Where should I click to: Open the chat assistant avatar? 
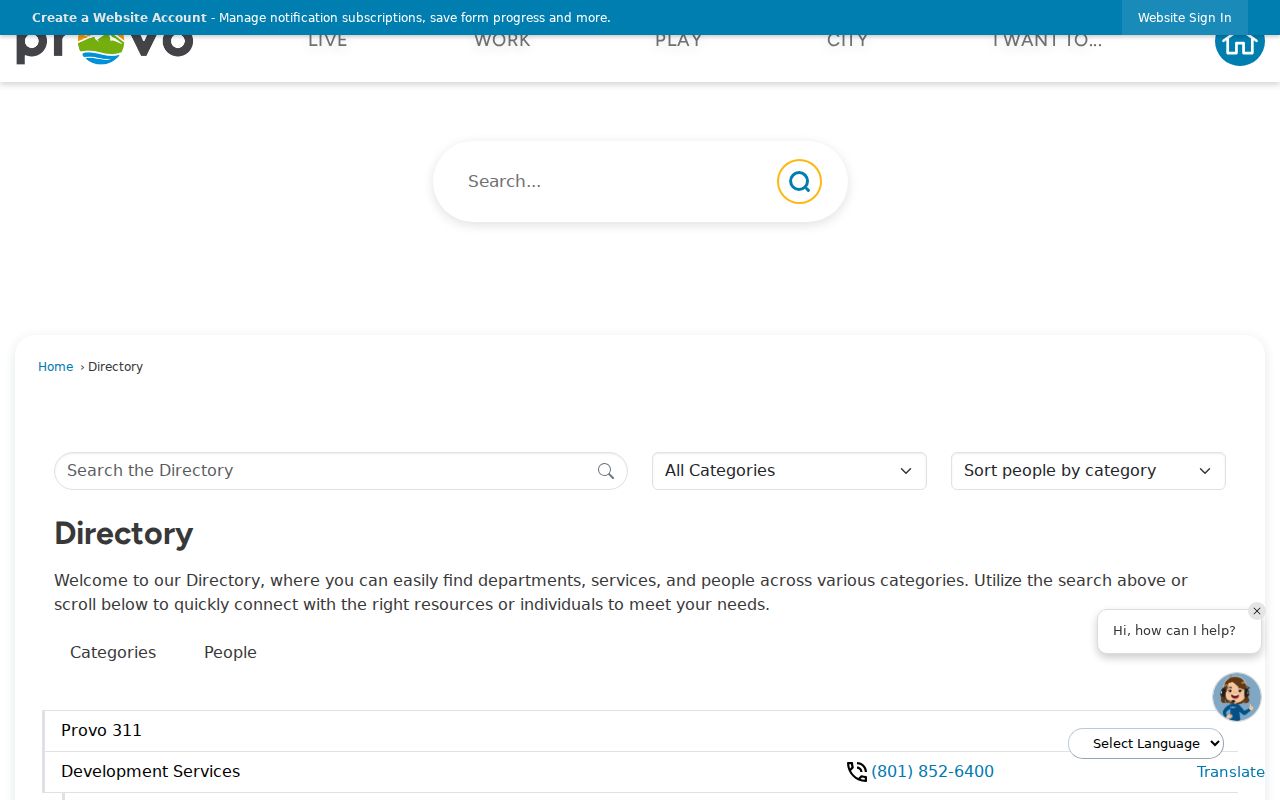[1237, 697]
